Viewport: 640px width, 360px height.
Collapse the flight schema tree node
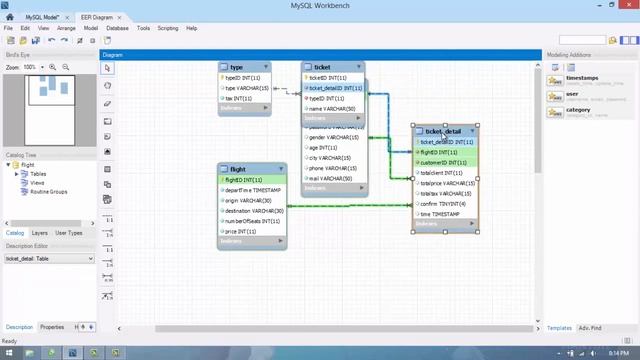(x=8, y=164)
